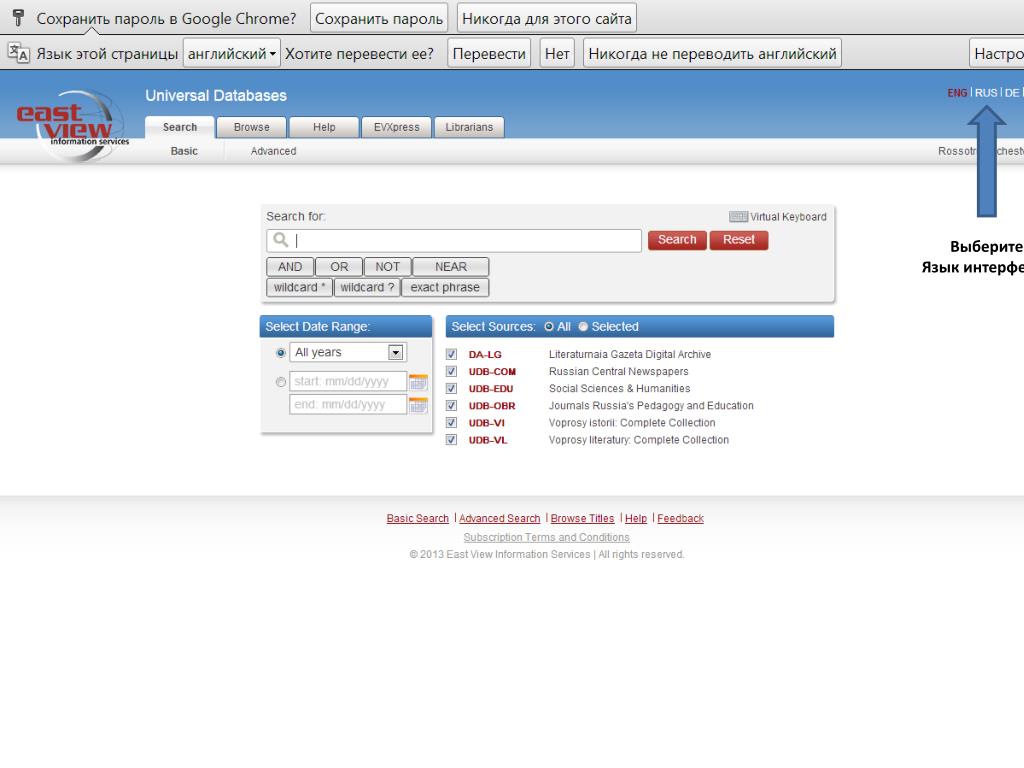Open the UDB-EDU database link
Image resolution: width=1024 pixels, height=768 pixels.
491,388
